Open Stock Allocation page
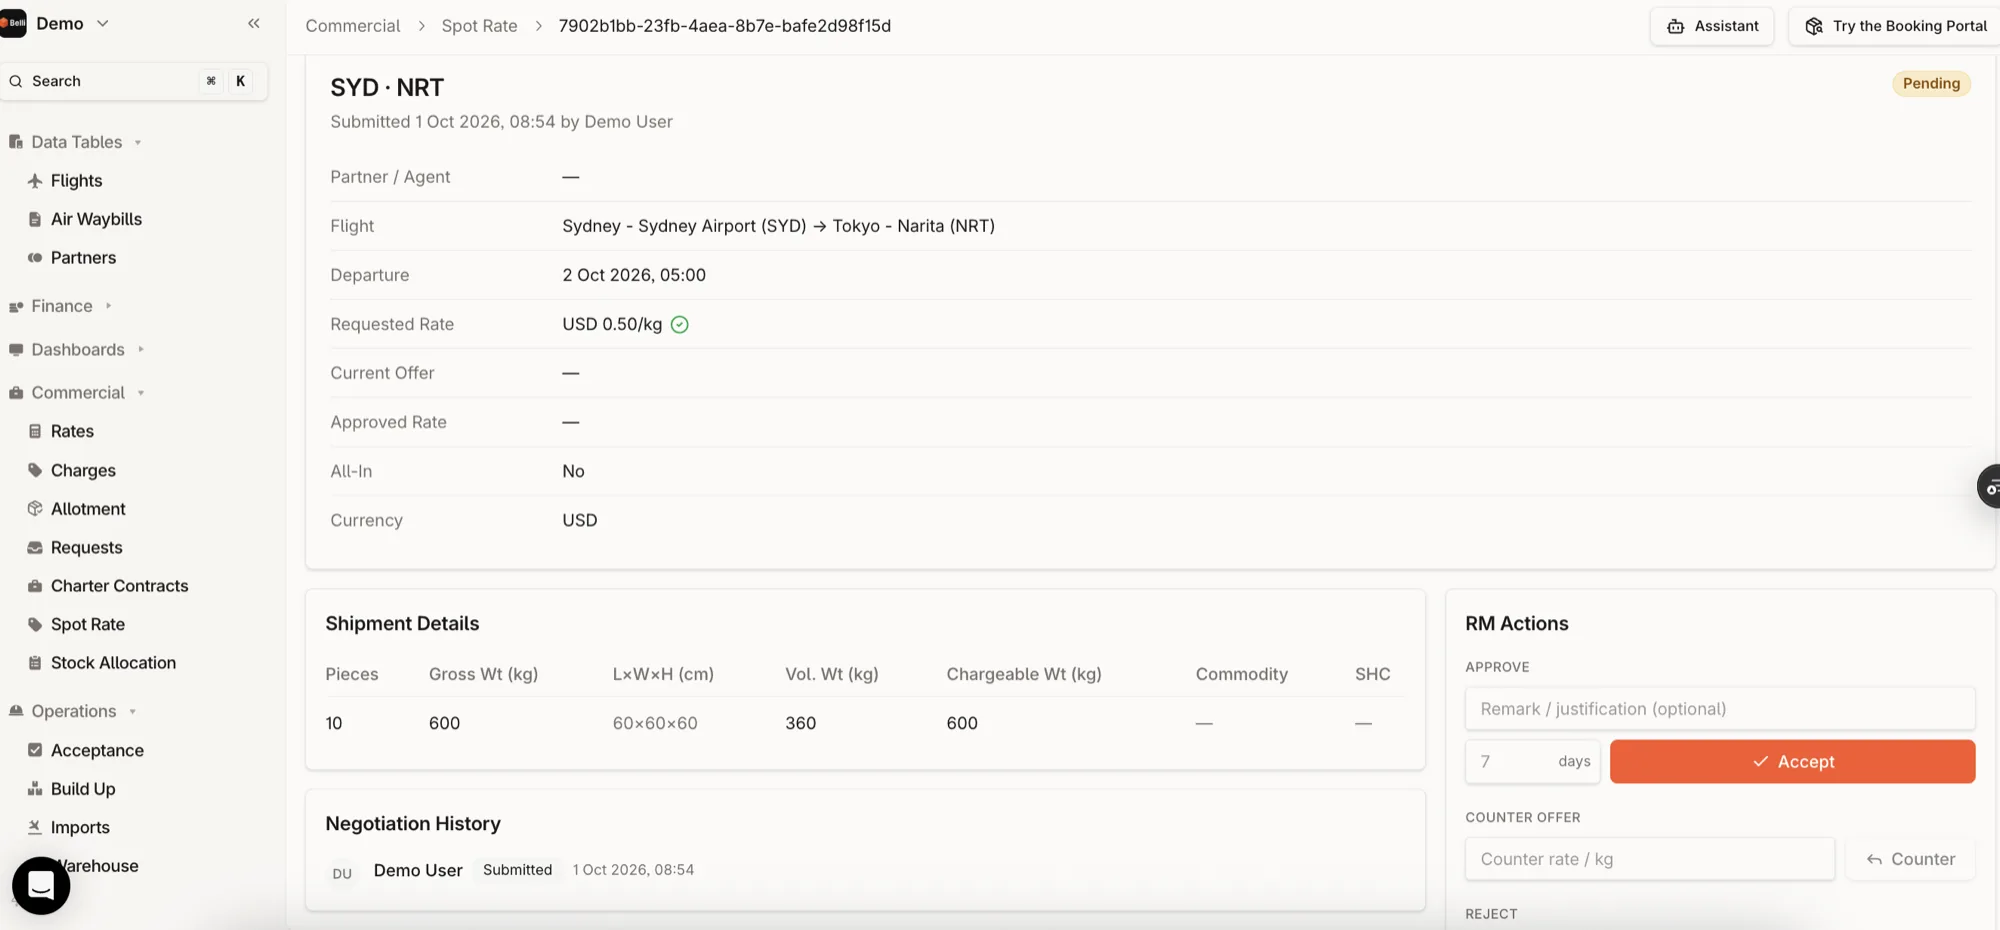The height and width of the screenshot is (930, 2000). tap(113, 663)
